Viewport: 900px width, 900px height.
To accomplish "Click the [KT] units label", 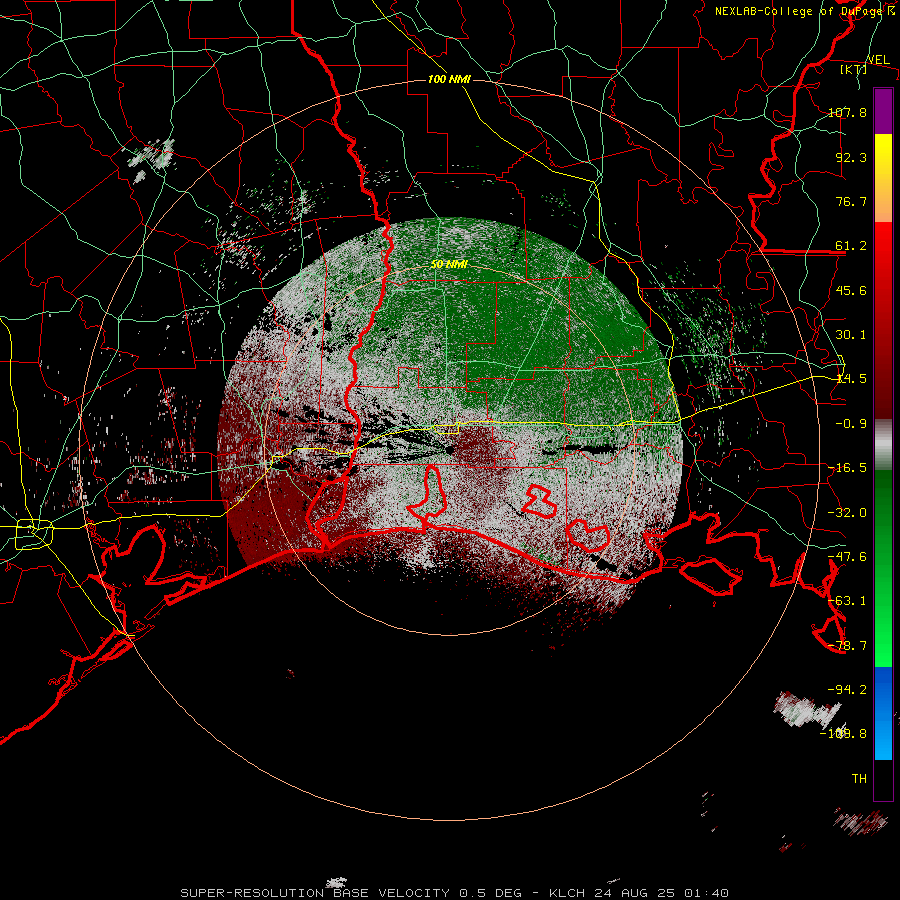I will [854, 69].
